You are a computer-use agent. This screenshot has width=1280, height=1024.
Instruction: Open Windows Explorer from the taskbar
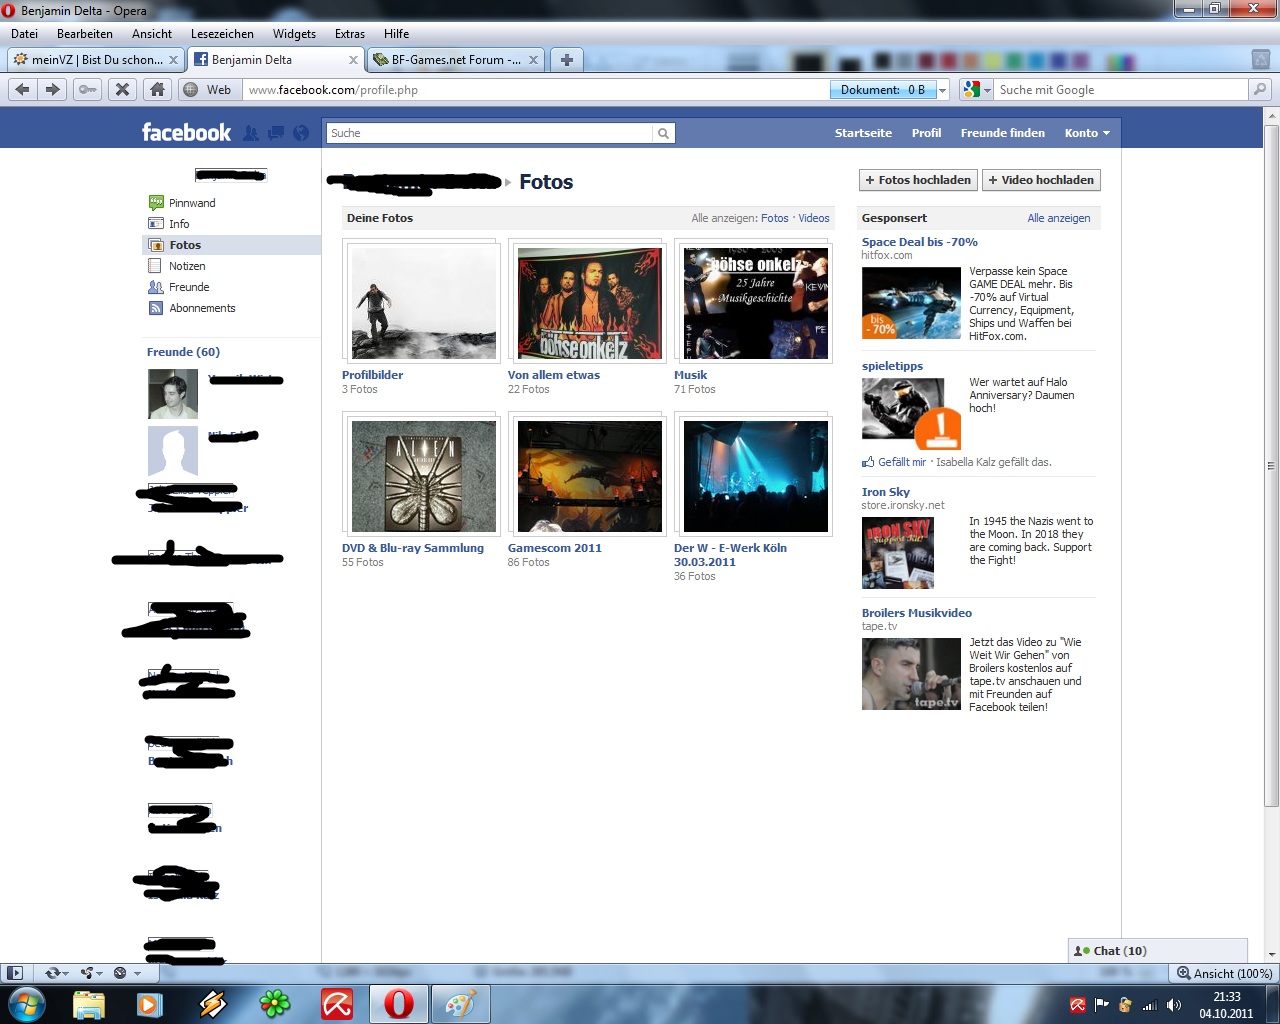coord(88,1003)
